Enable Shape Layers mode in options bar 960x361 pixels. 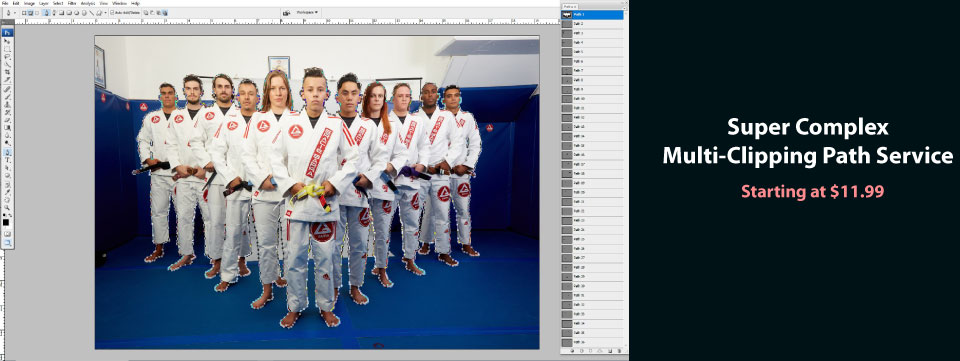click(x=24, y=12)
